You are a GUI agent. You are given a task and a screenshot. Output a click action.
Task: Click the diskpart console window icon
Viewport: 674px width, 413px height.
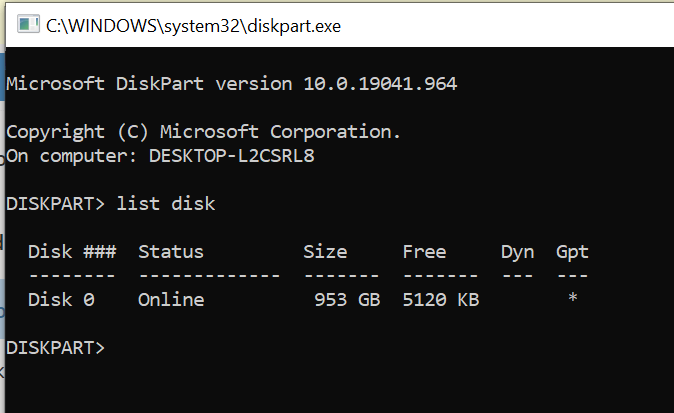pos(28,24)
